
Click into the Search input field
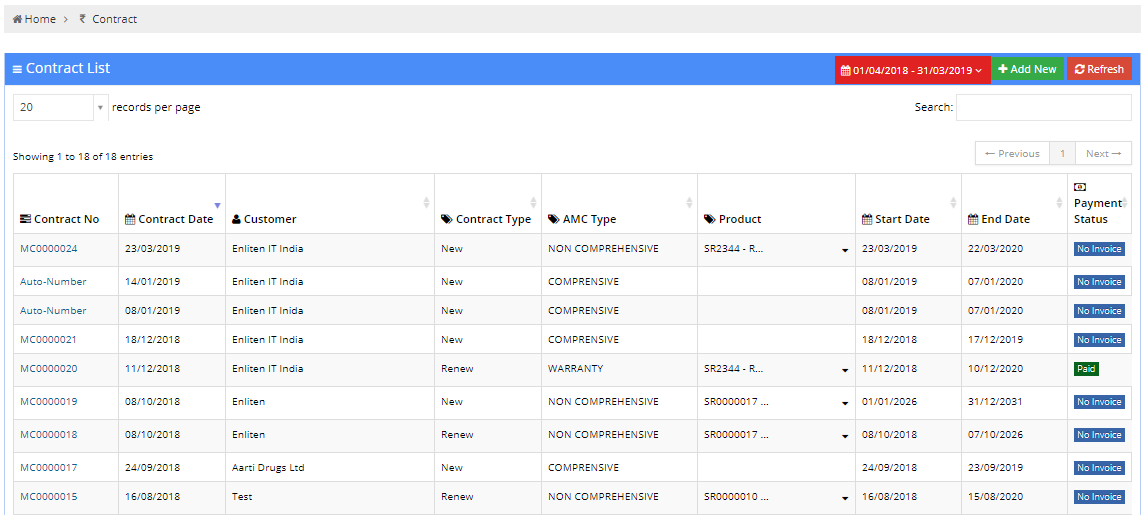(1043, 107)
